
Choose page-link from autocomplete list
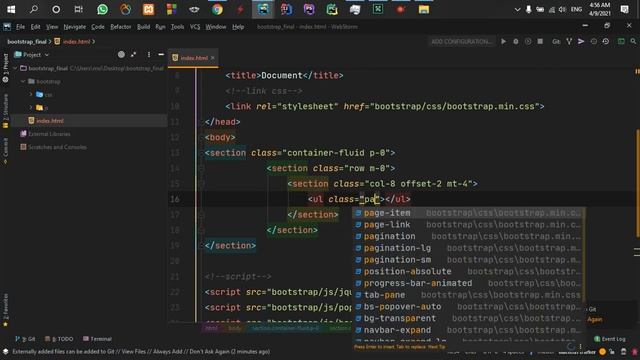point(469,225)
